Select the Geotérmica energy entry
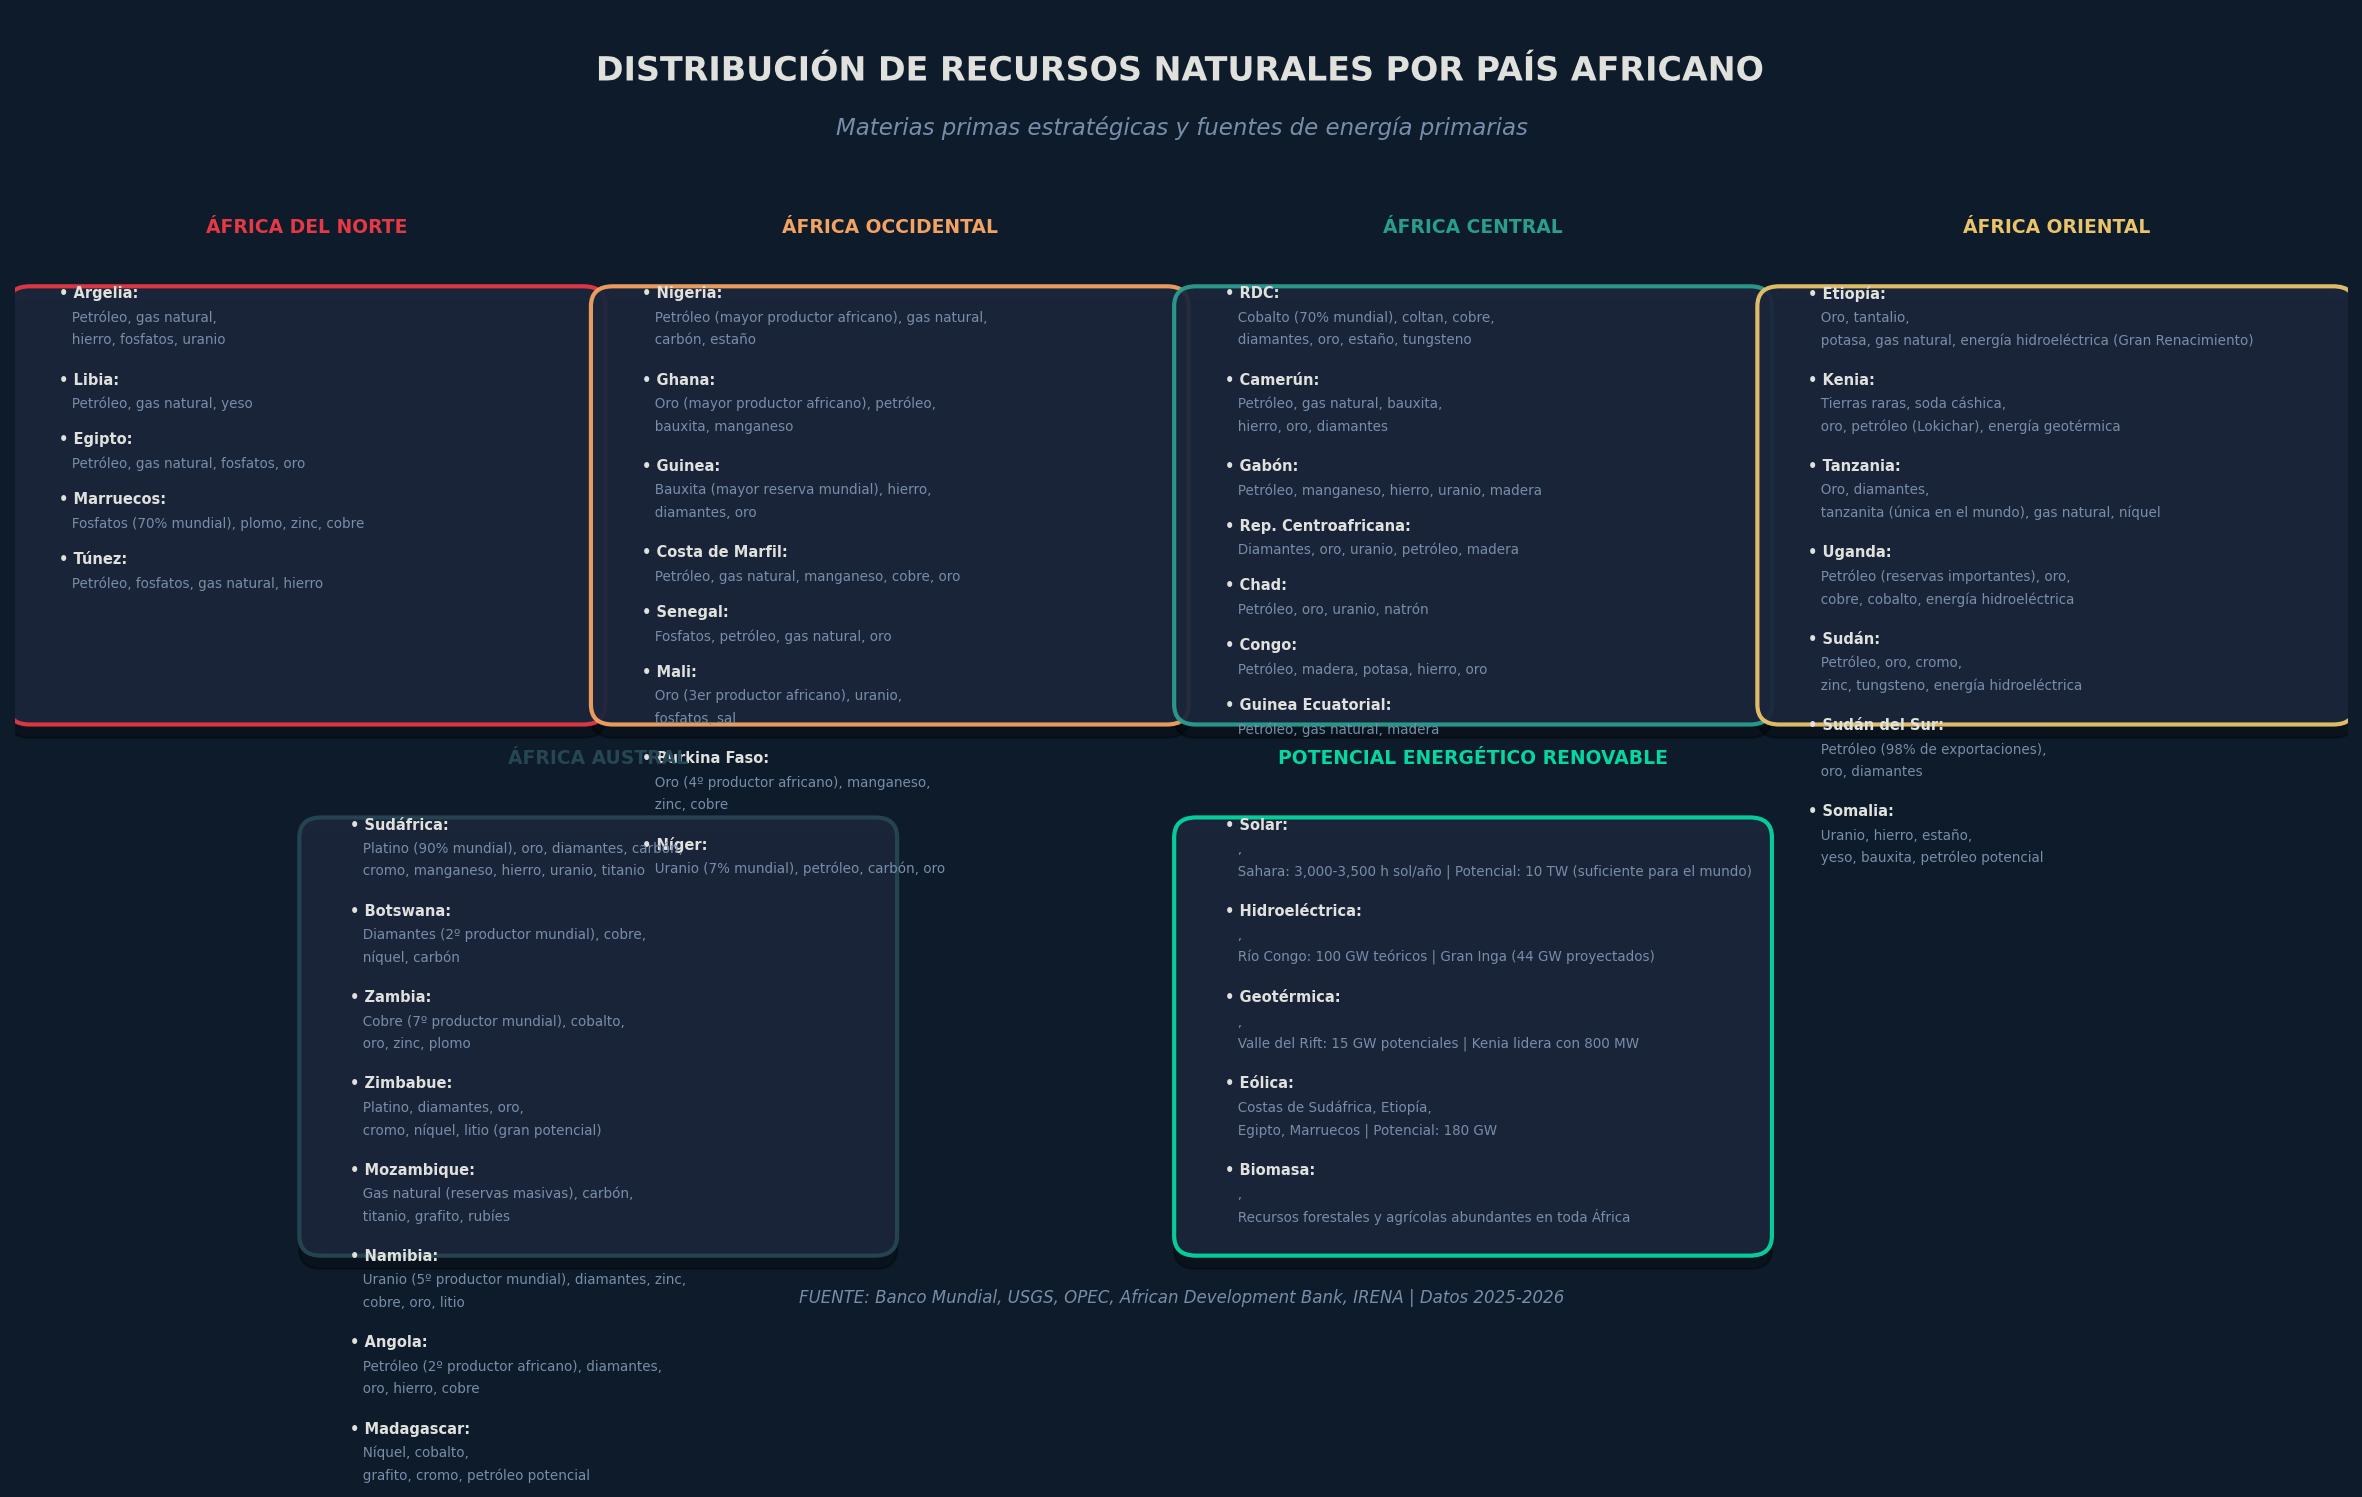 pyautogui.click(x=1282, y=997)
